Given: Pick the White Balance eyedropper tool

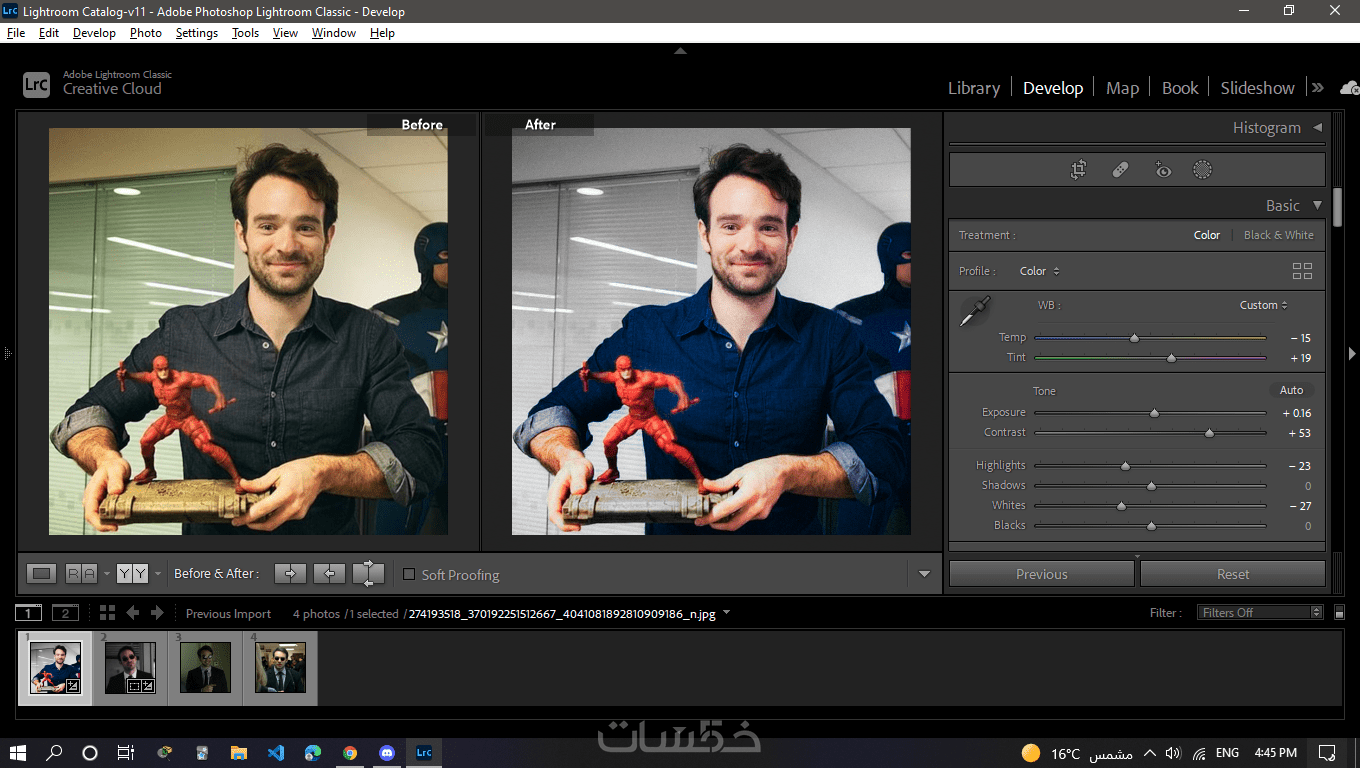Looking at the screenshot, I should coord(974,311).
